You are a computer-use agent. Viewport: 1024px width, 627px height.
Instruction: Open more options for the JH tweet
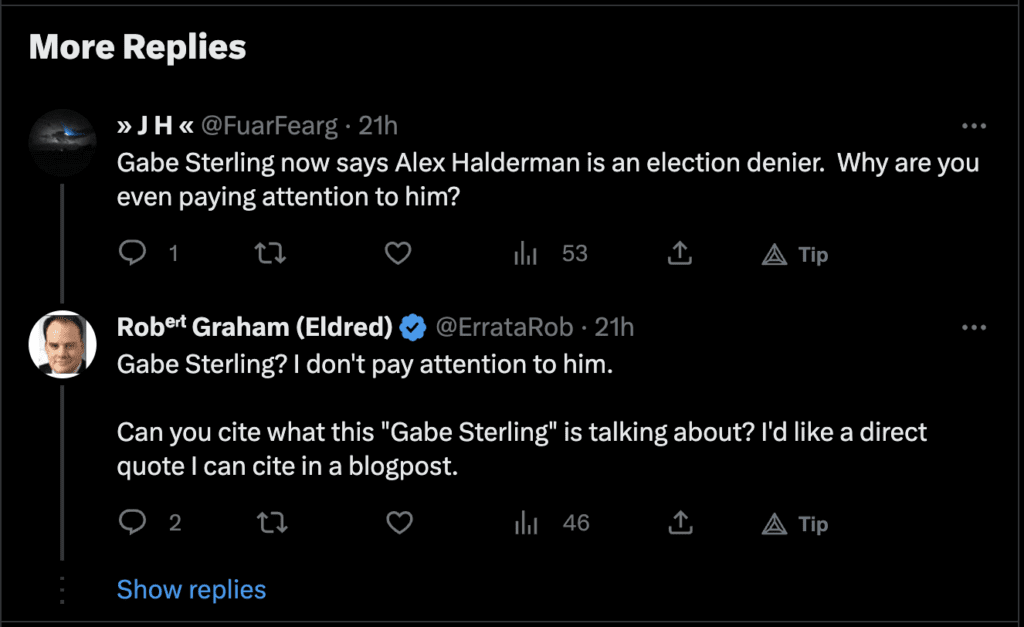pyautogui.click(x=974, y=125)
